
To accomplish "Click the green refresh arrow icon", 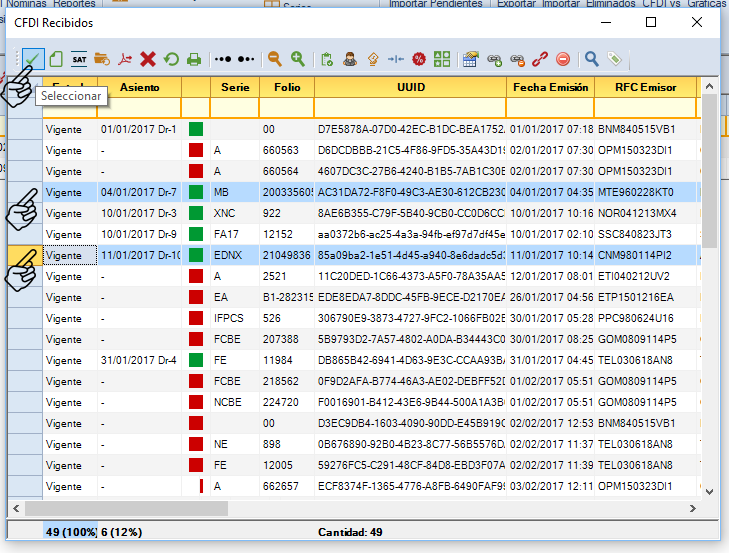I will [x=171, y=60].
